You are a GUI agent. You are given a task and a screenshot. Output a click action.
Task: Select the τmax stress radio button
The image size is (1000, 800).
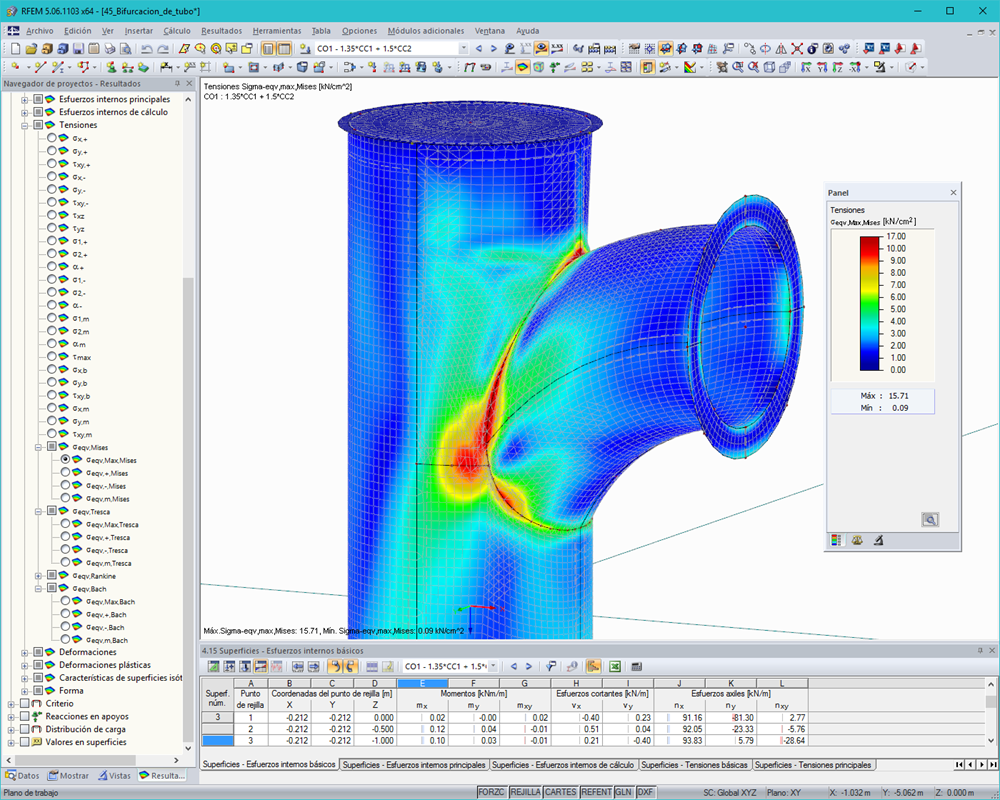click(52, 357)
